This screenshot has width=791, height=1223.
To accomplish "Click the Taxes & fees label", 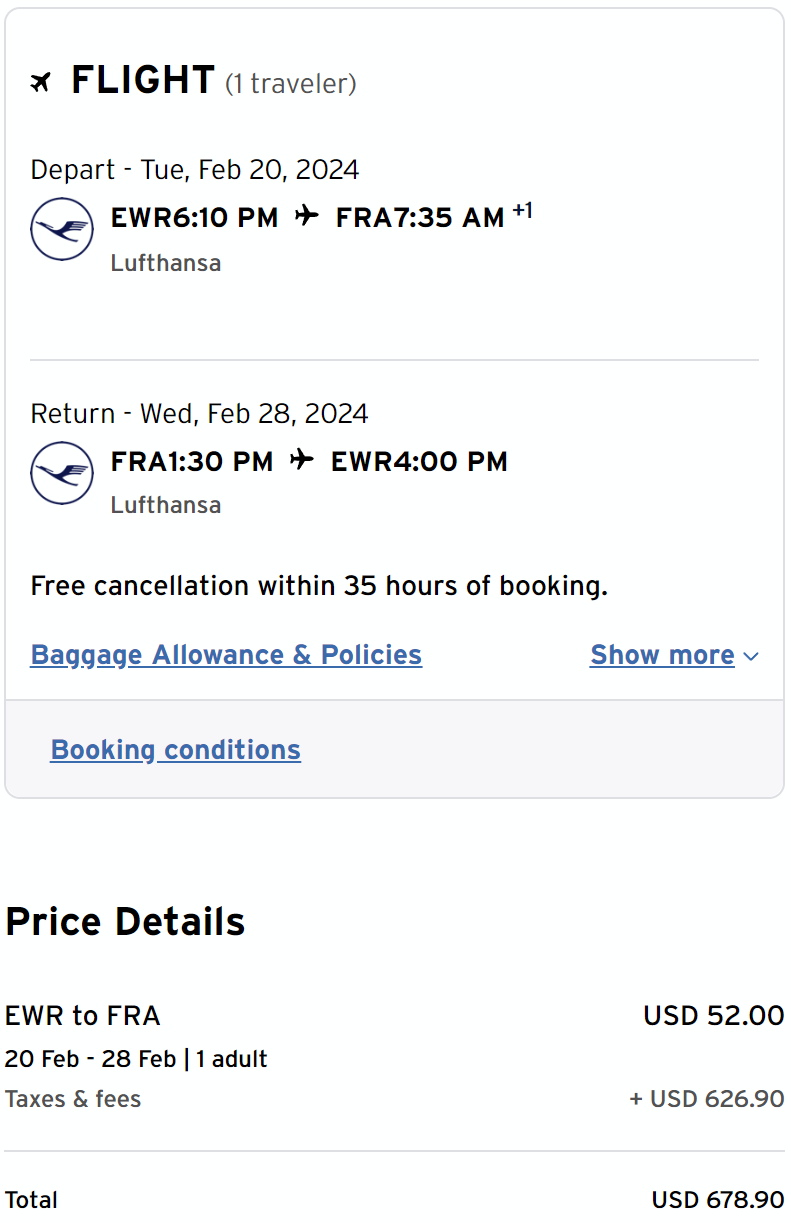I will coord(73,1099).
